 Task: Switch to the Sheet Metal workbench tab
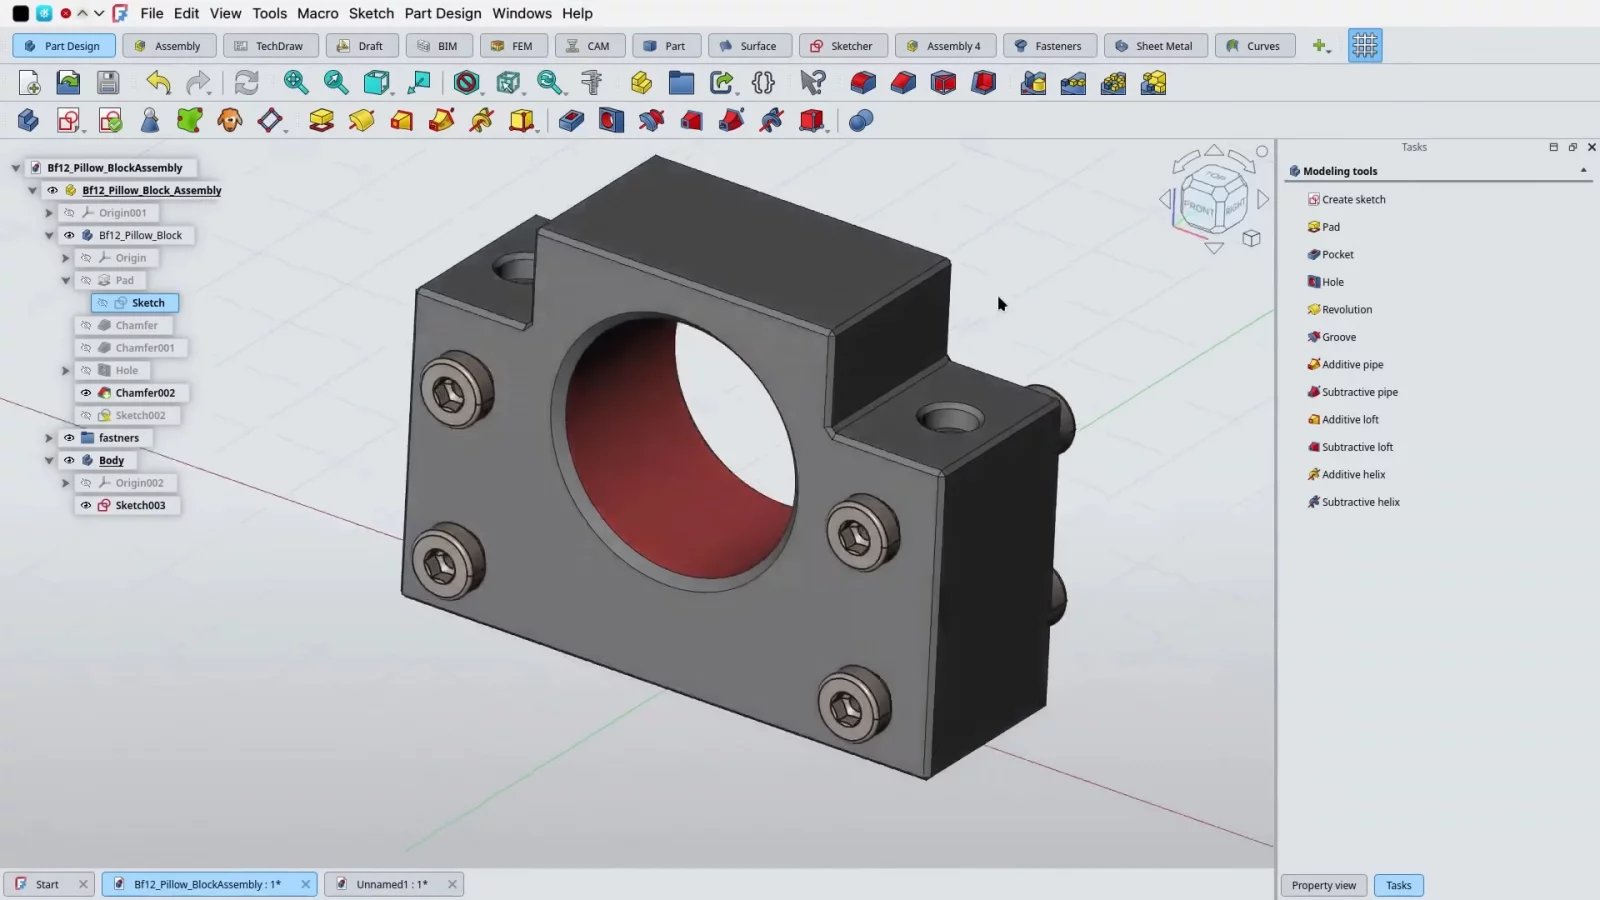[1155, 46]
